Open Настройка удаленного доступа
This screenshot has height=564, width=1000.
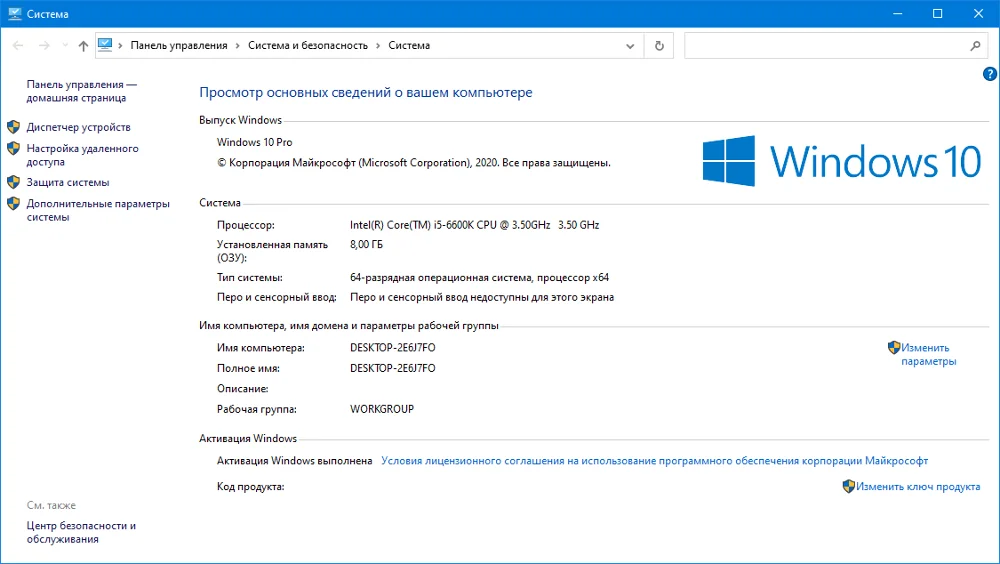[82, 155]
